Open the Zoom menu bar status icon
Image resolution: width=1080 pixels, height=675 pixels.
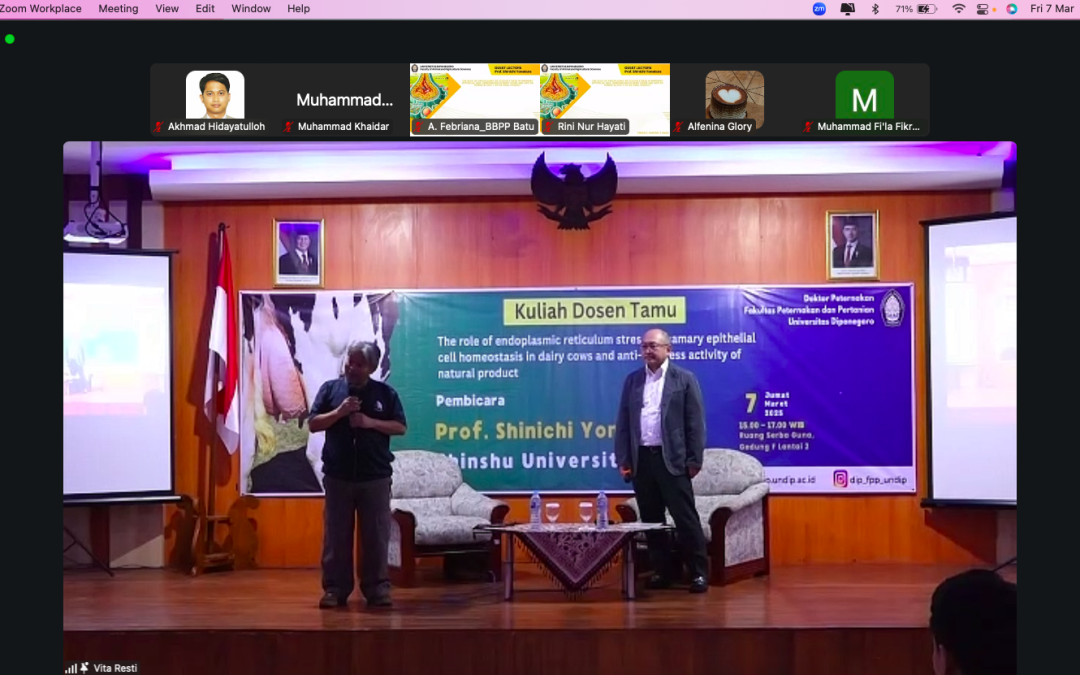click(x=819, y=9)
